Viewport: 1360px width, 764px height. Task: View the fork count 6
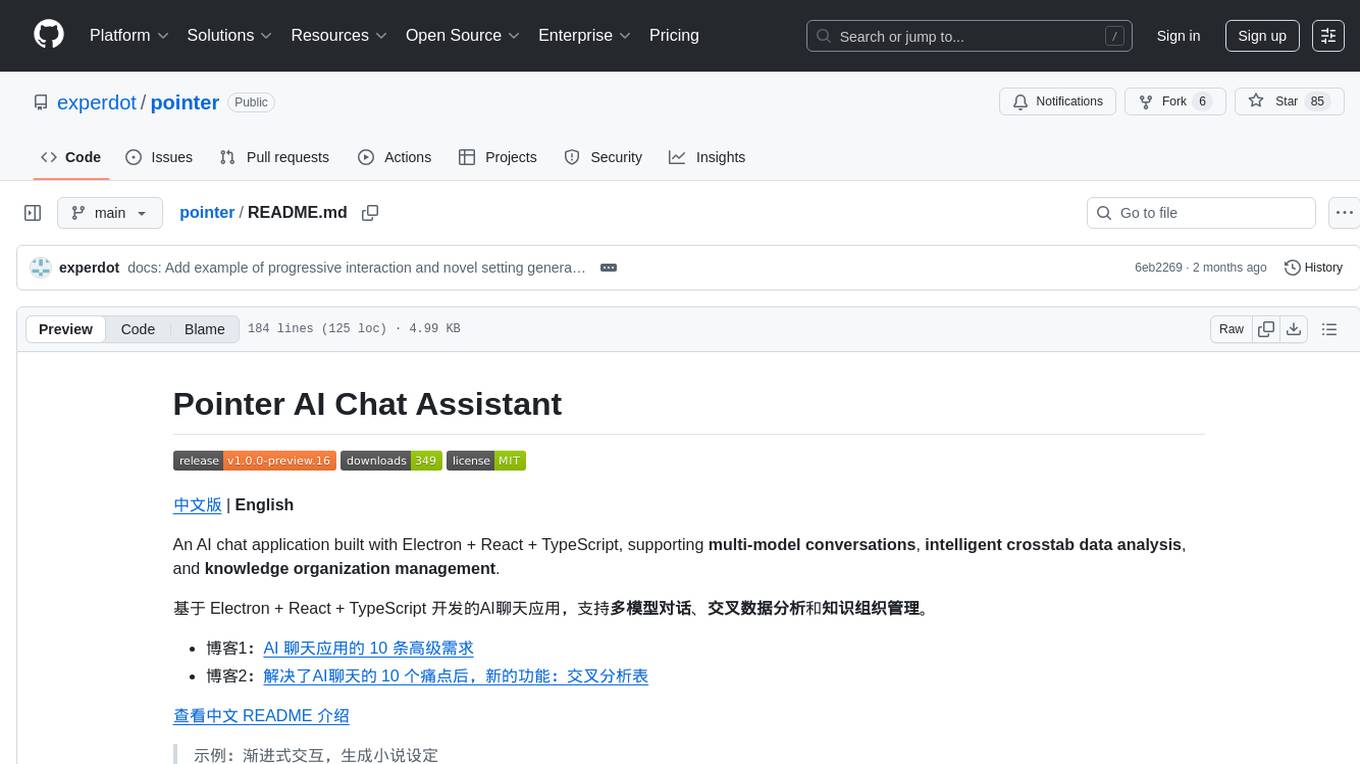tap(1202, 101)
